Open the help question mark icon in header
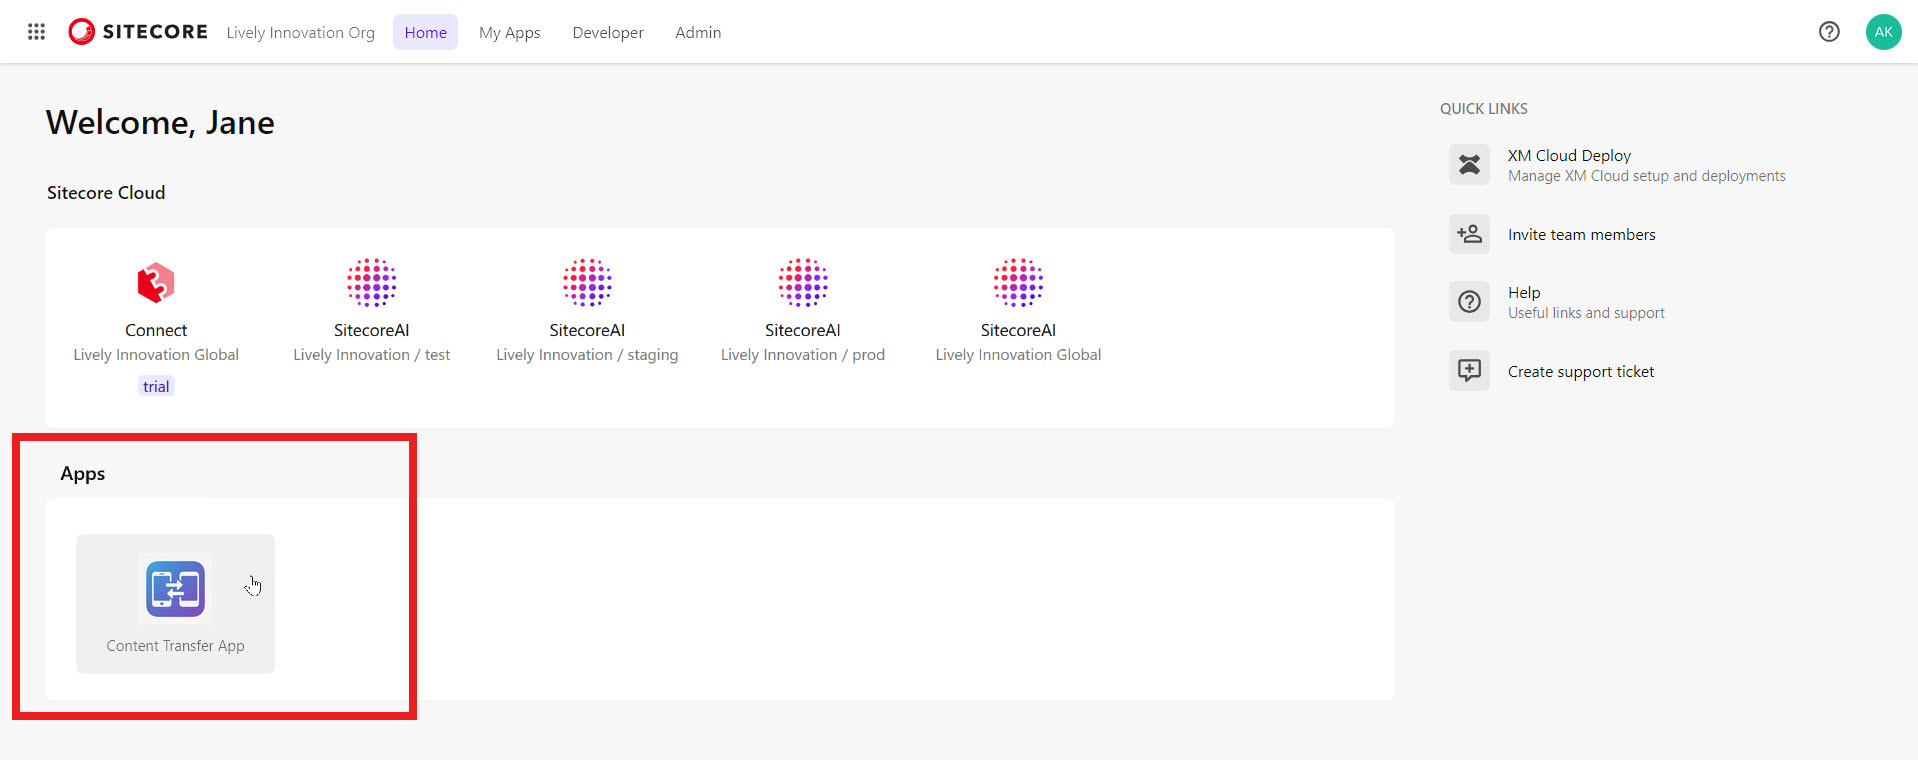Image resolution: width=1918 pixels, height=760 pixels. [1829, 32]
